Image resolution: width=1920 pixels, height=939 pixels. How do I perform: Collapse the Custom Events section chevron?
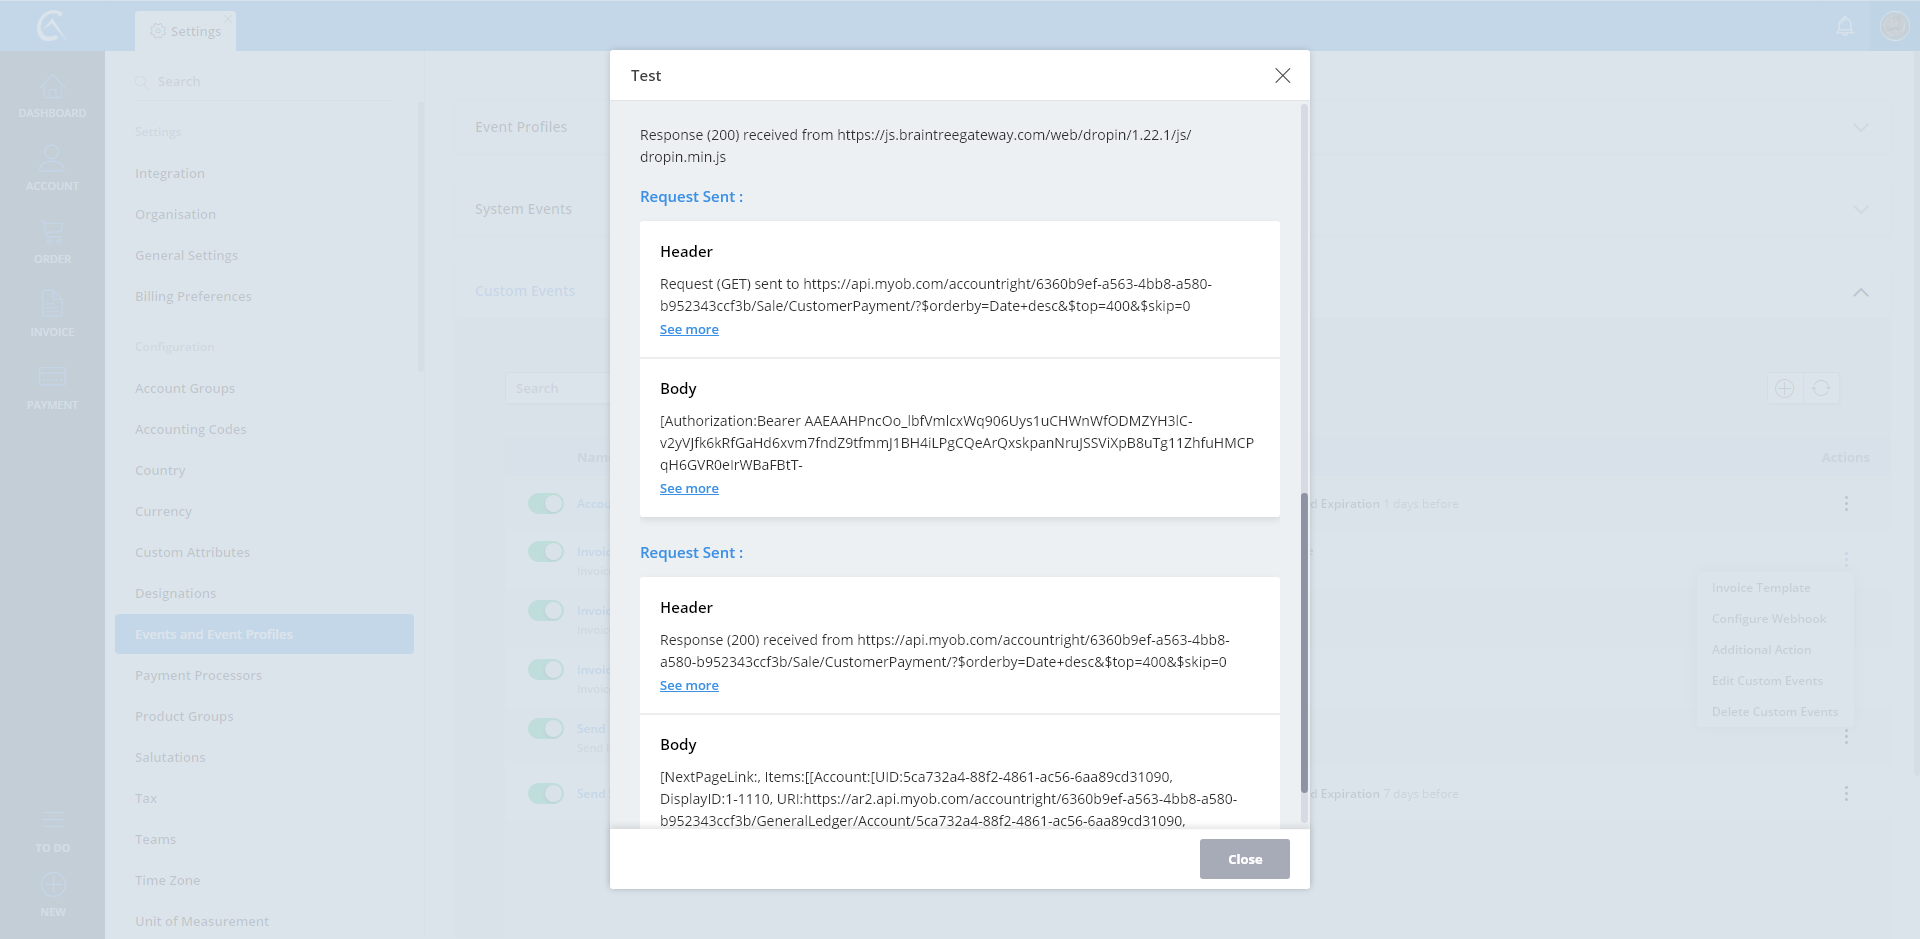tap(1860, 292)
